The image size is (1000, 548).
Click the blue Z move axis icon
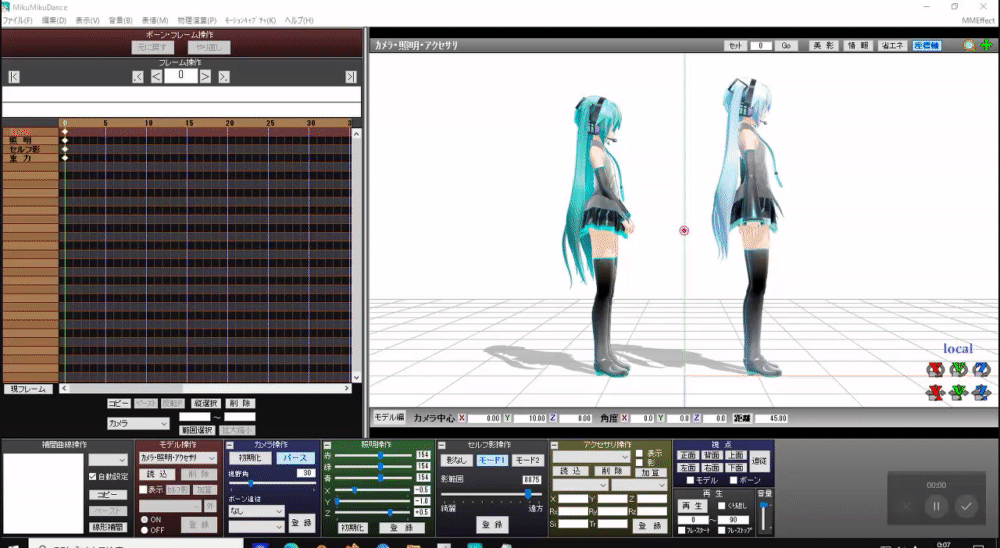(x=982, y=392)
